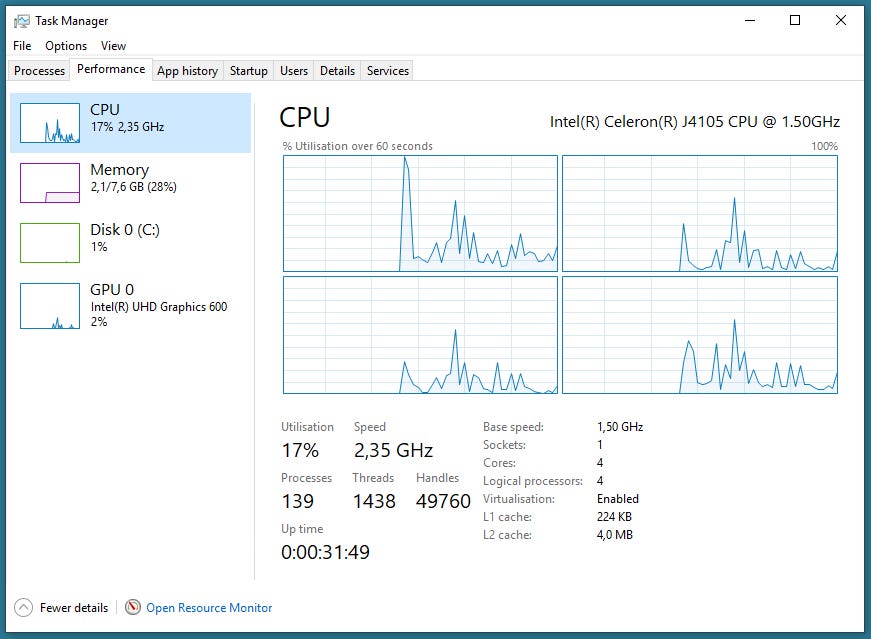
Task: Show the Users tab
Action: coord(294,71)
